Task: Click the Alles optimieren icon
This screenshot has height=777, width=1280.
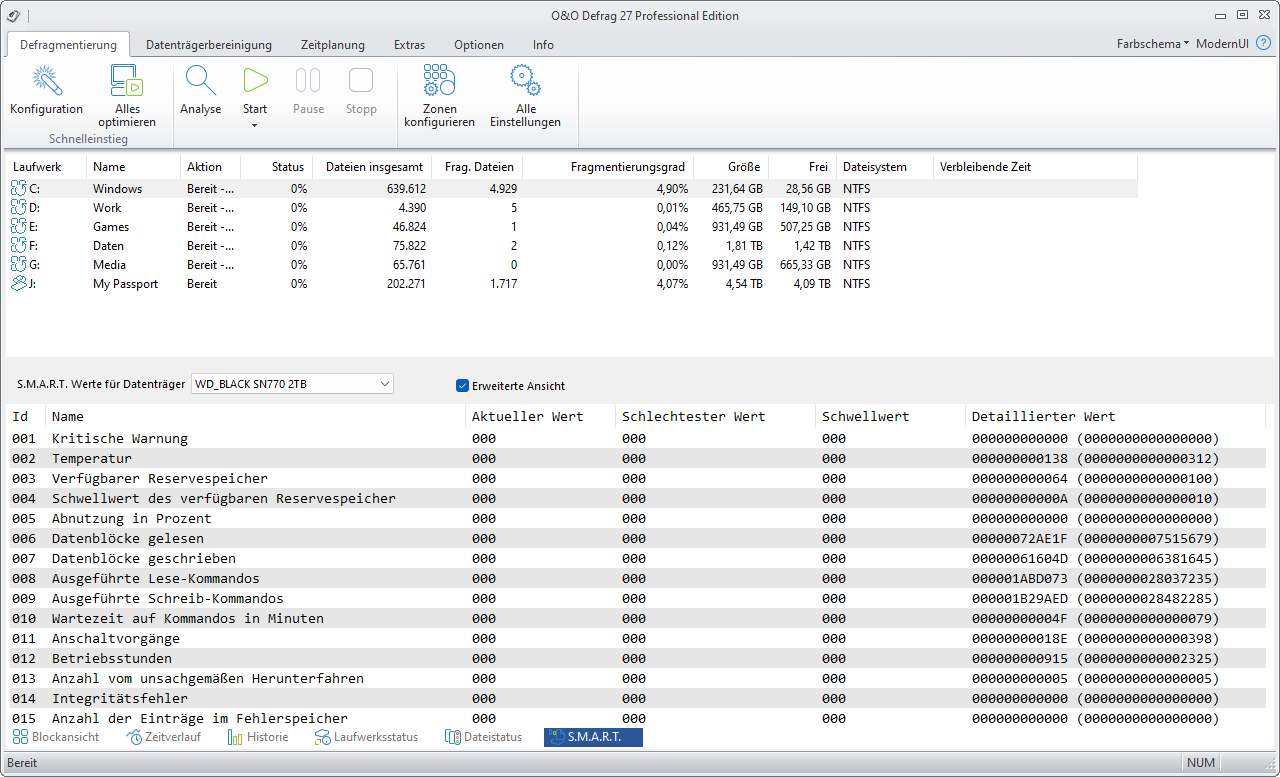Action: coord(127,81)
